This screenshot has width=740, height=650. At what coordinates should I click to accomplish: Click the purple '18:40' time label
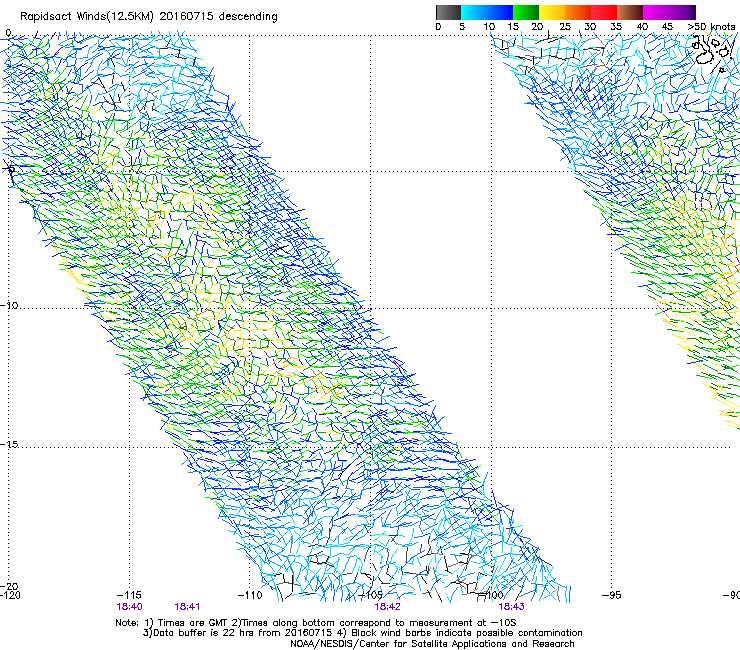[129, 607]
